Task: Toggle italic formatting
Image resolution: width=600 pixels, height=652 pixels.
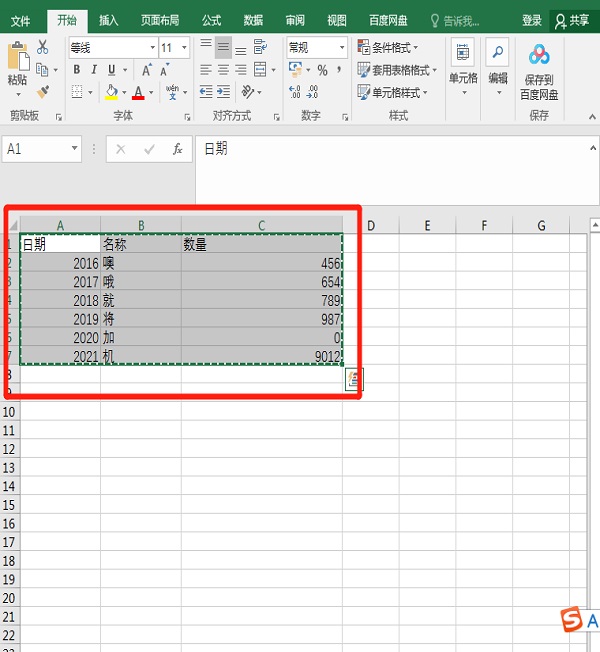Action: [x=94, y=70]
